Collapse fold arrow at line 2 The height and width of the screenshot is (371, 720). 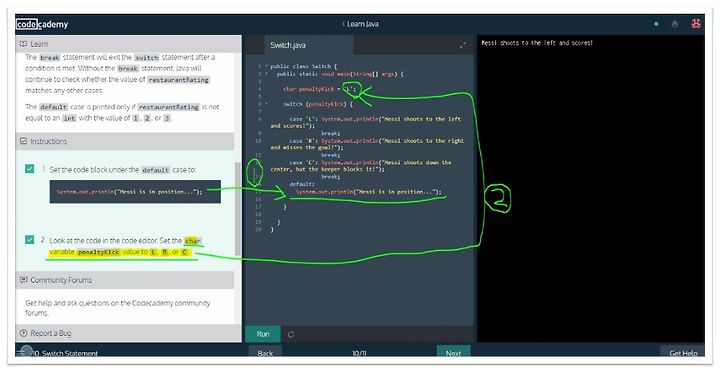click(x=266, y=73)
